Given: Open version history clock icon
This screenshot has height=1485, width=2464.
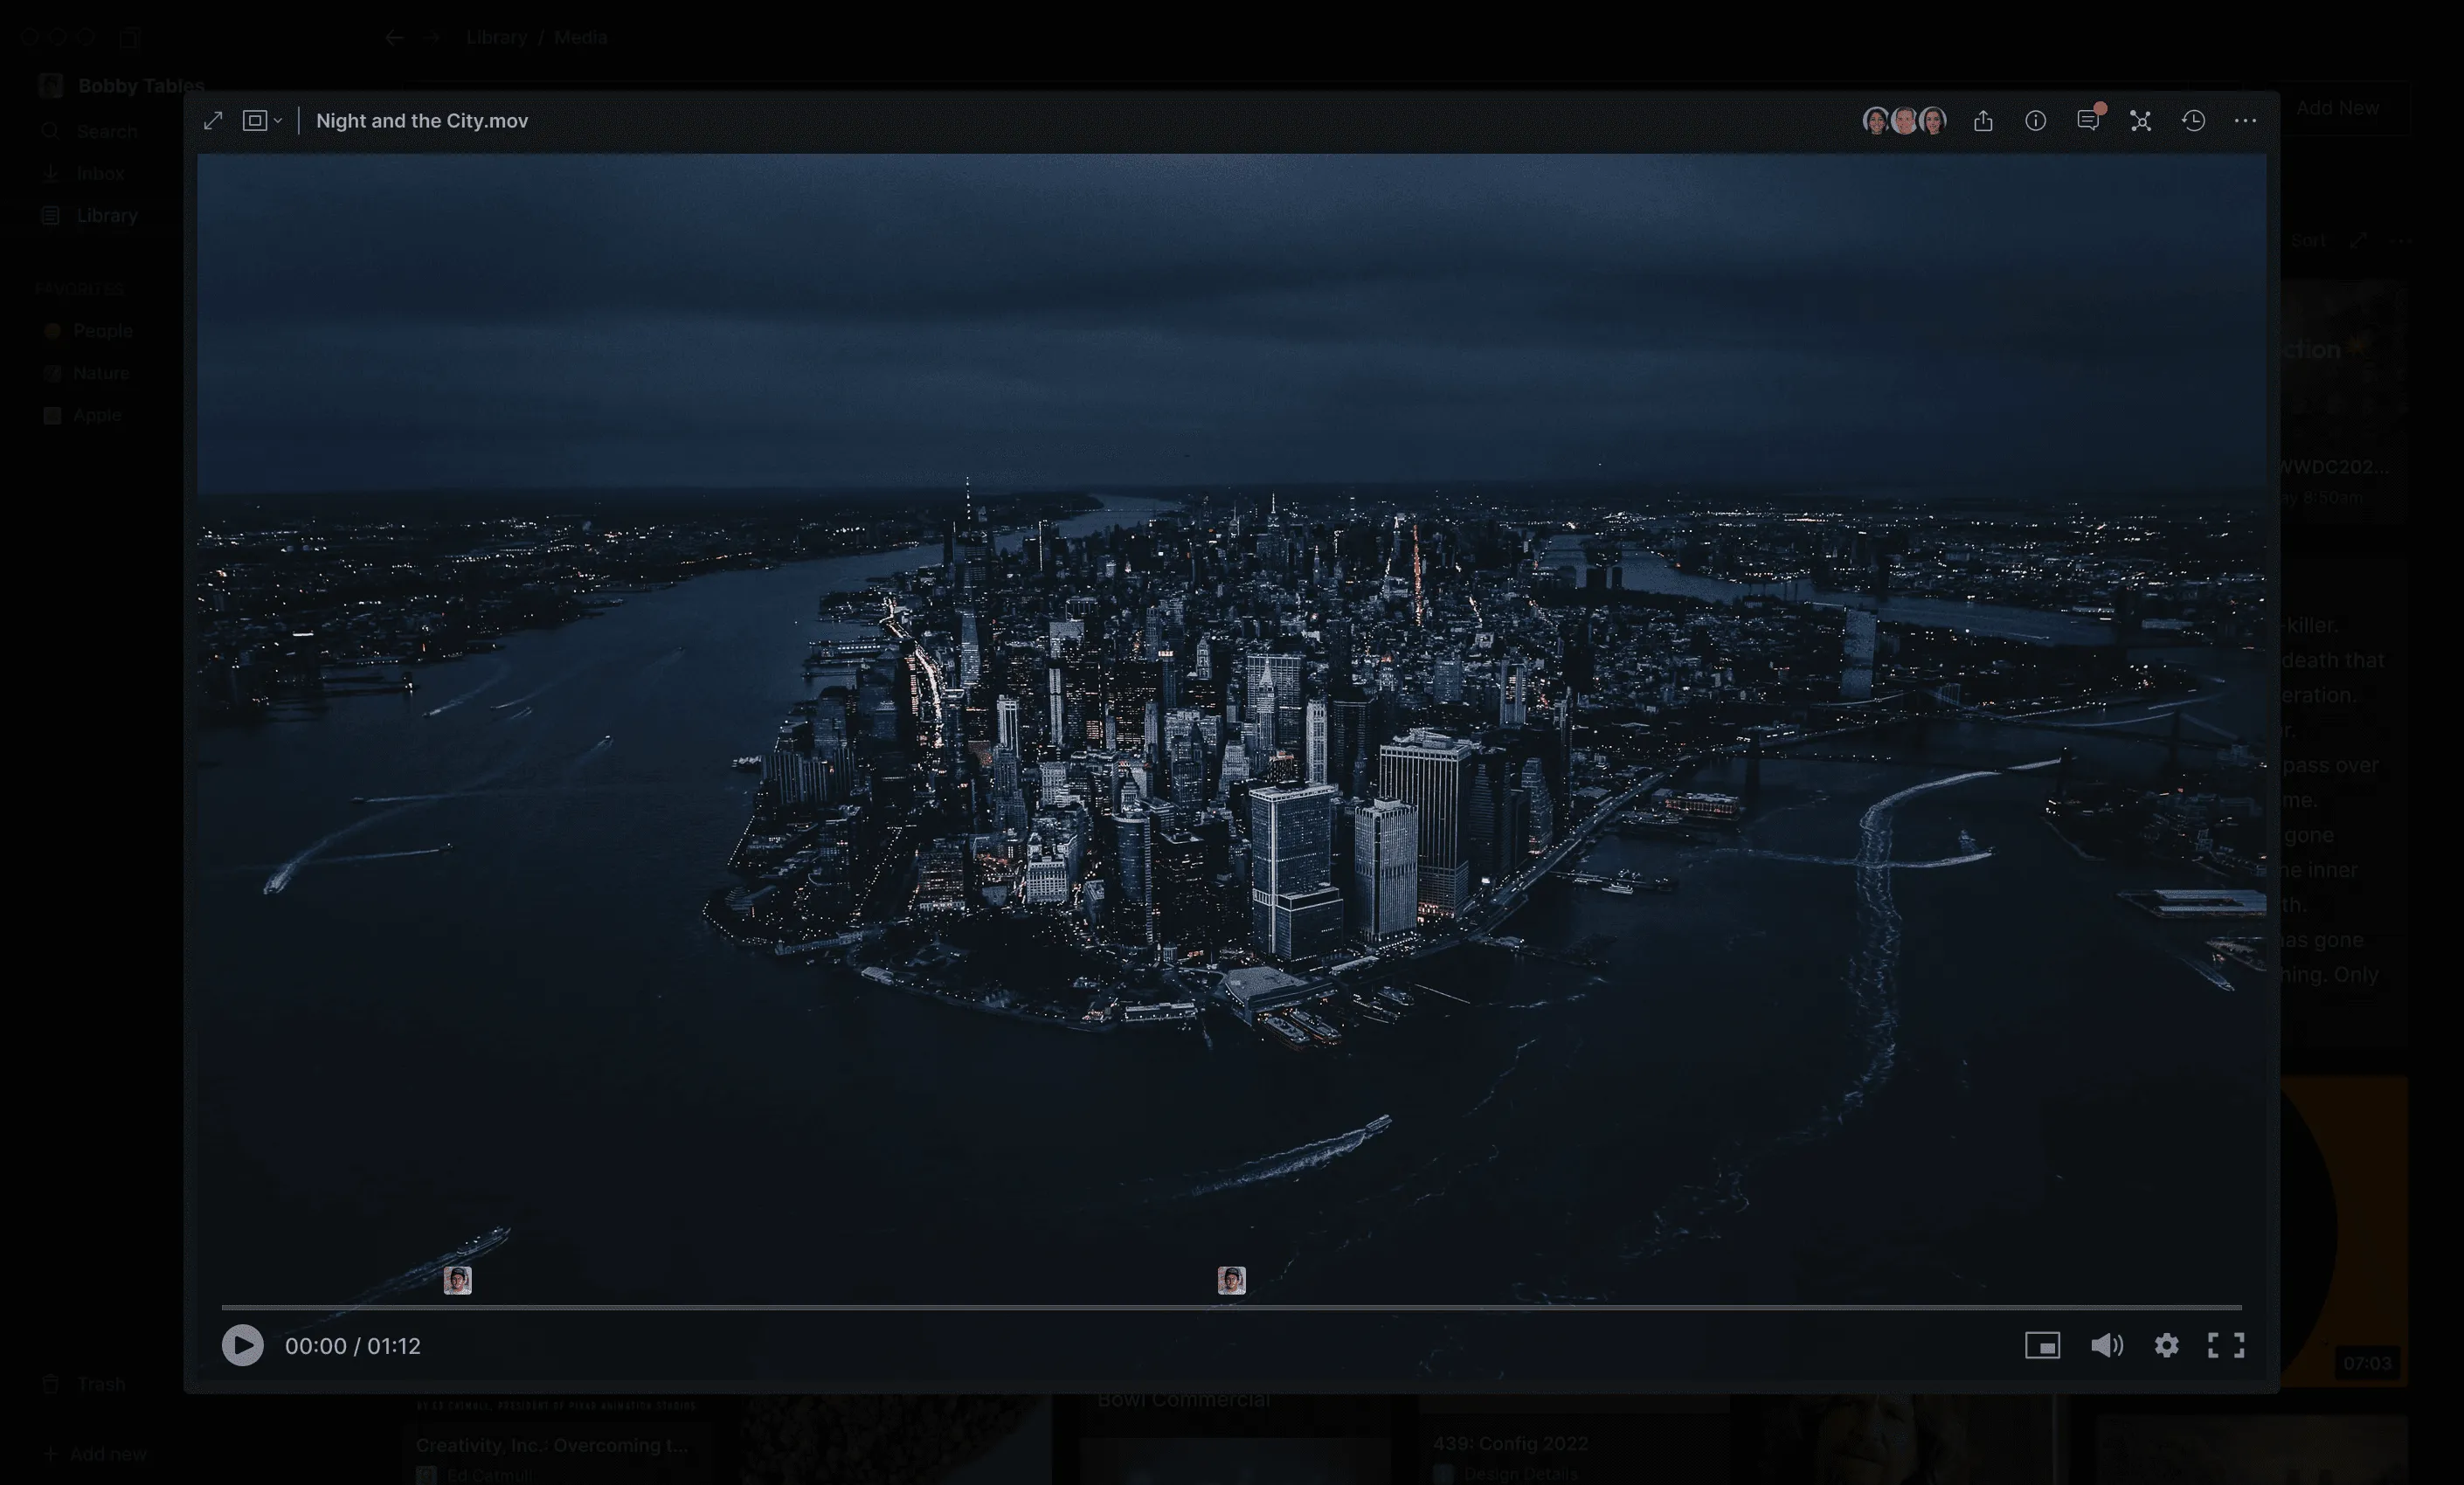Looking at the screenshot, I should pyautogui.click(x=2193, y=121).
